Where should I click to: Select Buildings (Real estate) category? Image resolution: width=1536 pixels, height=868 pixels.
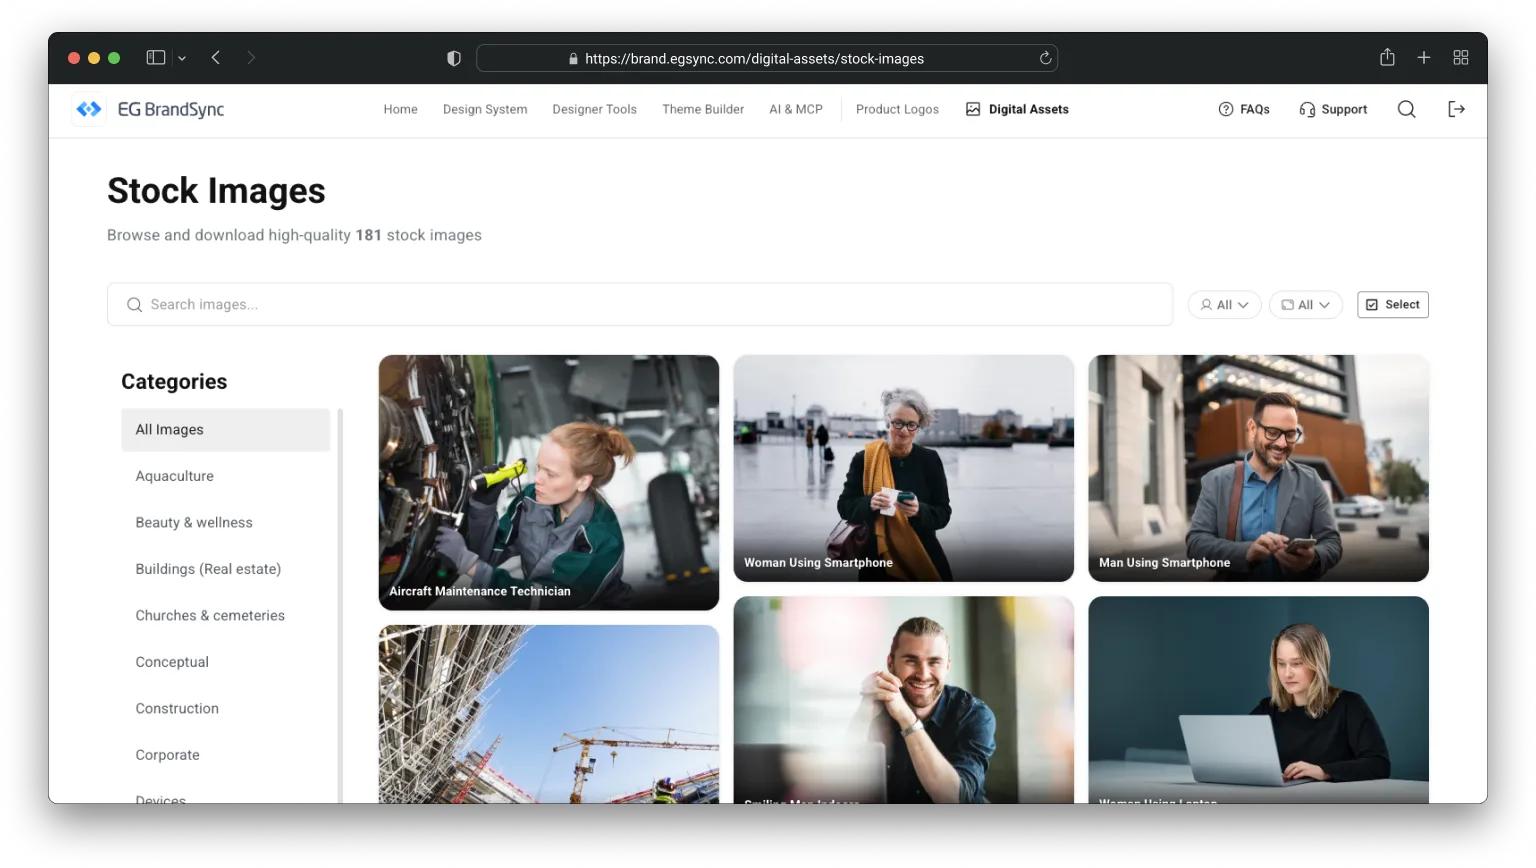click(226, 569)
